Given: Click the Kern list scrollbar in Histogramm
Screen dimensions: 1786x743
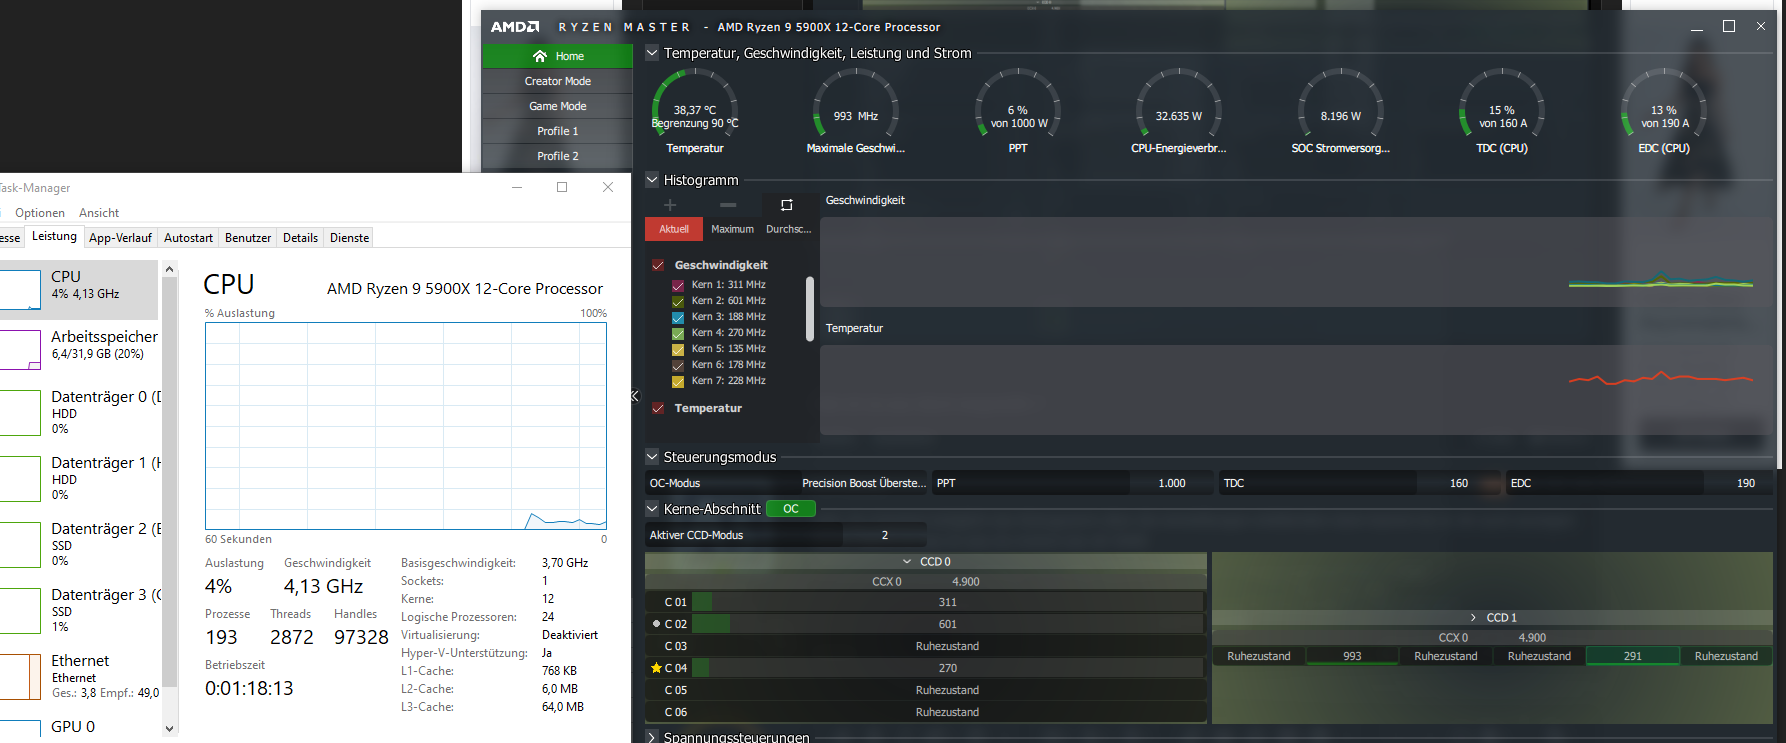Looking at the screenshot, I should [809, 308].
